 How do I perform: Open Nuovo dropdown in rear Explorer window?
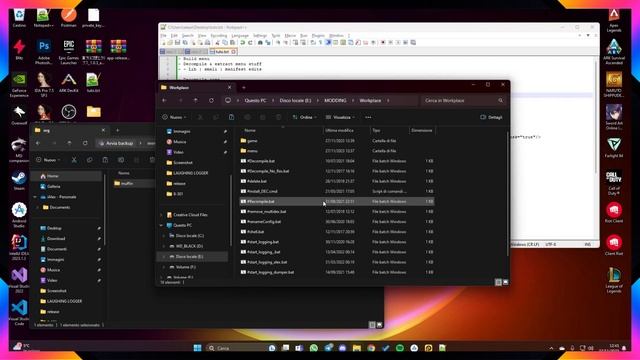pos(48,160)
